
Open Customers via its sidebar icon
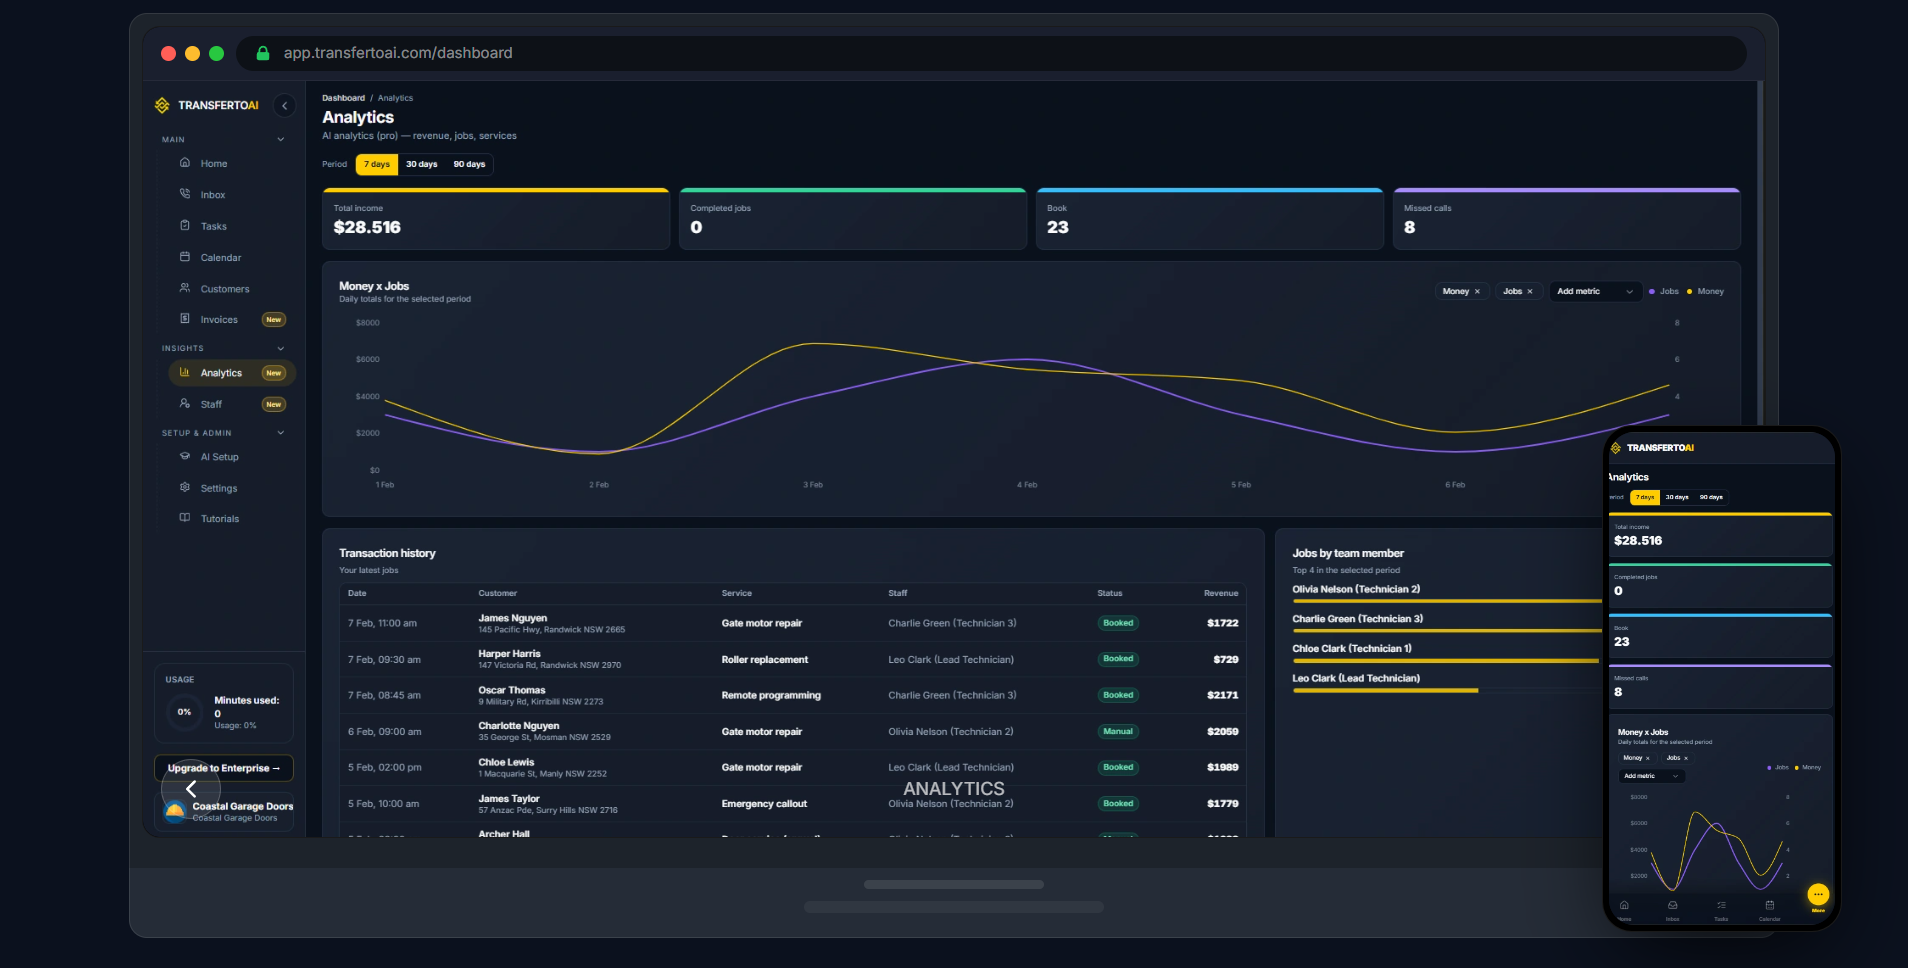pyautogui.click(x=186, y=288)
